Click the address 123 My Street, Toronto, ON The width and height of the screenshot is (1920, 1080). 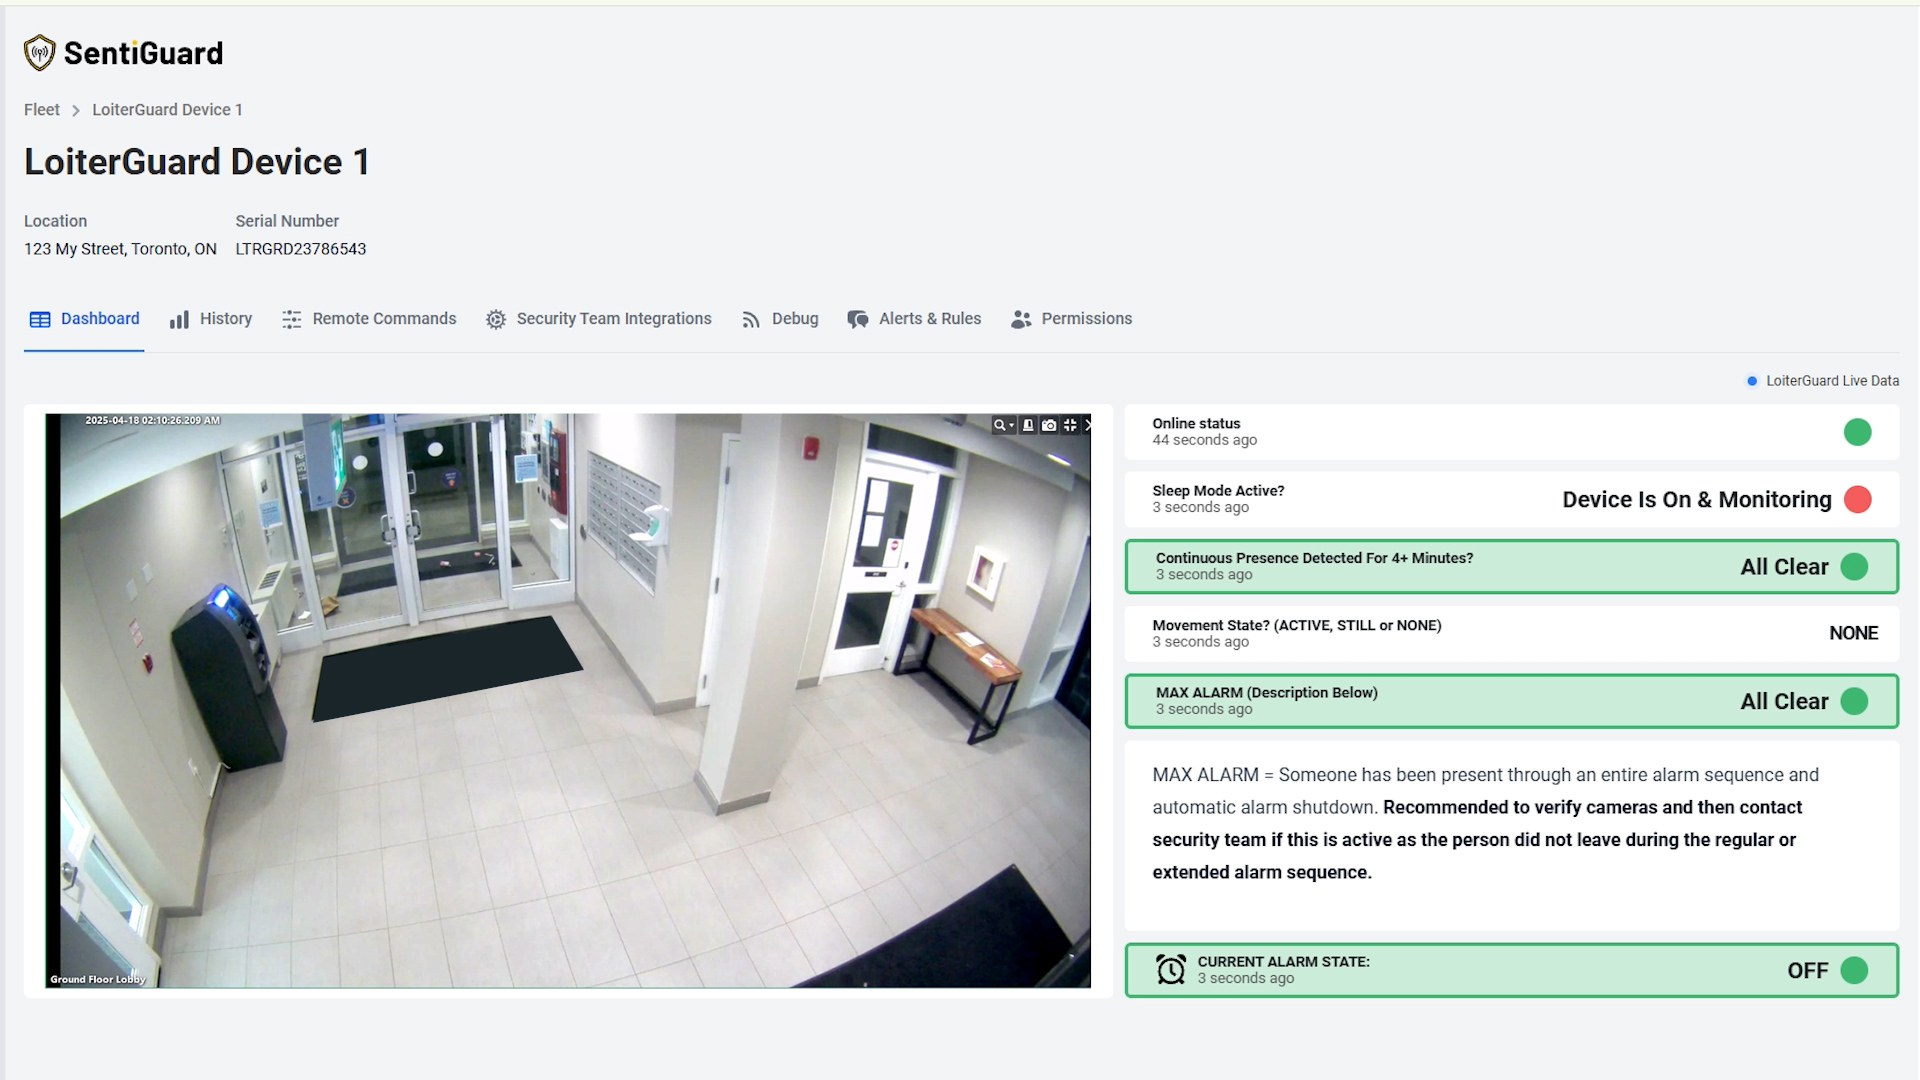pyautogui.click(x=120, y=249)
